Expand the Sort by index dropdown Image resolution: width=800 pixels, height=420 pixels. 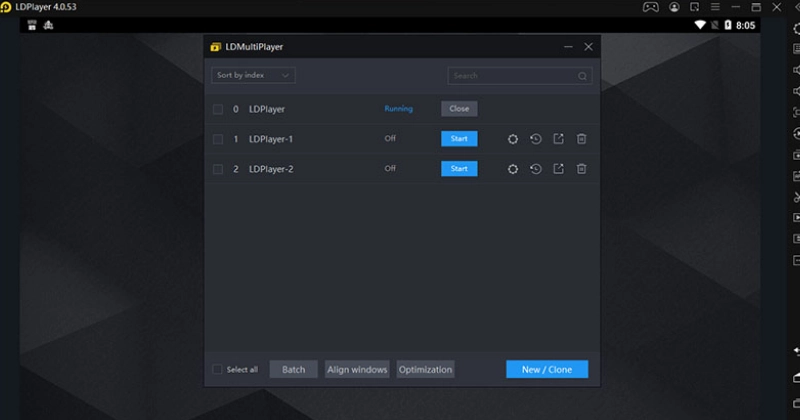coord(253,75)
